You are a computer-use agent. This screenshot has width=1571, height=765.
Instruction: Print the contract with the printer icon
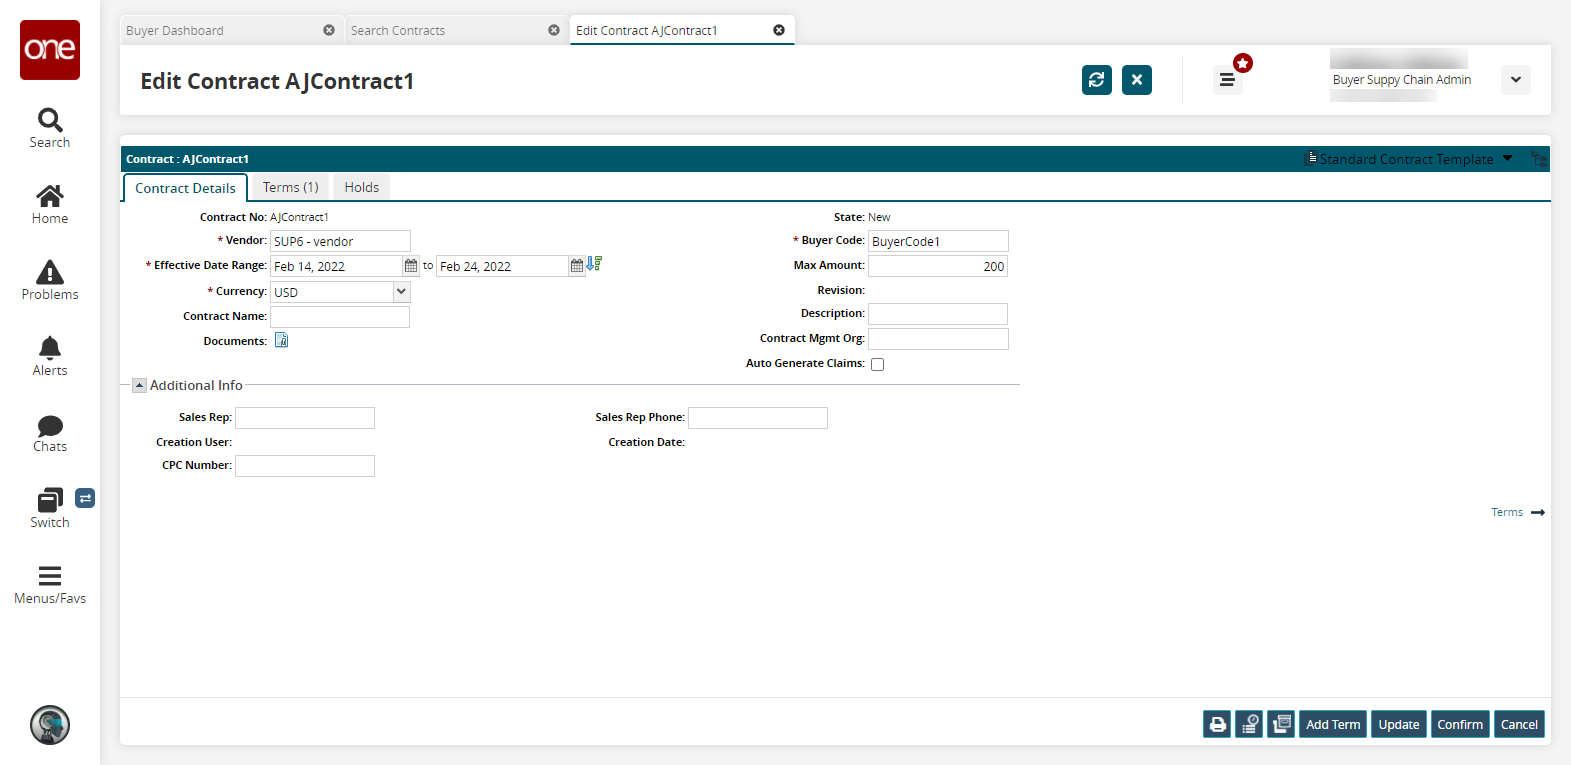point(1217,725)
